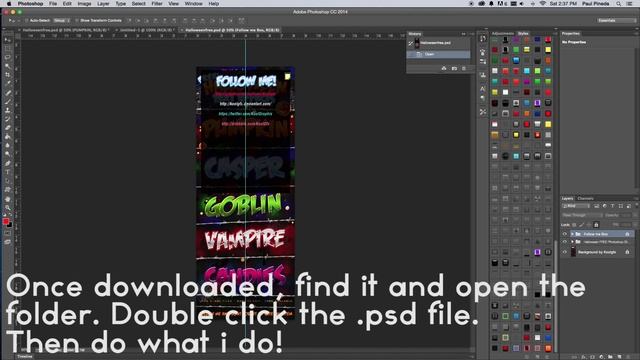Select the Rectangular Marquee tool
Image resolution: width=640 pixels, height=360 pixels.
[x=8, y=49]
